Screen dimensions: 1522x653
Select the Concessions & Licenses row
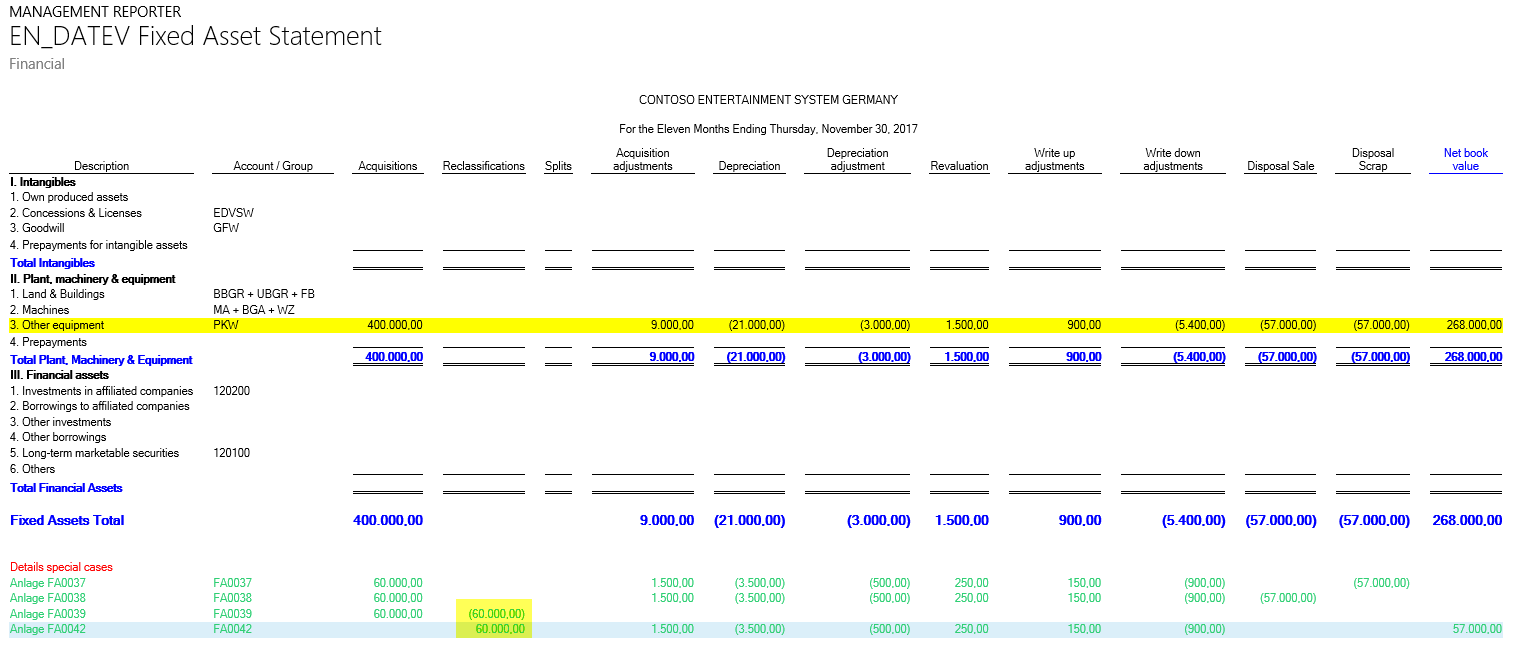tap(76, 213)
